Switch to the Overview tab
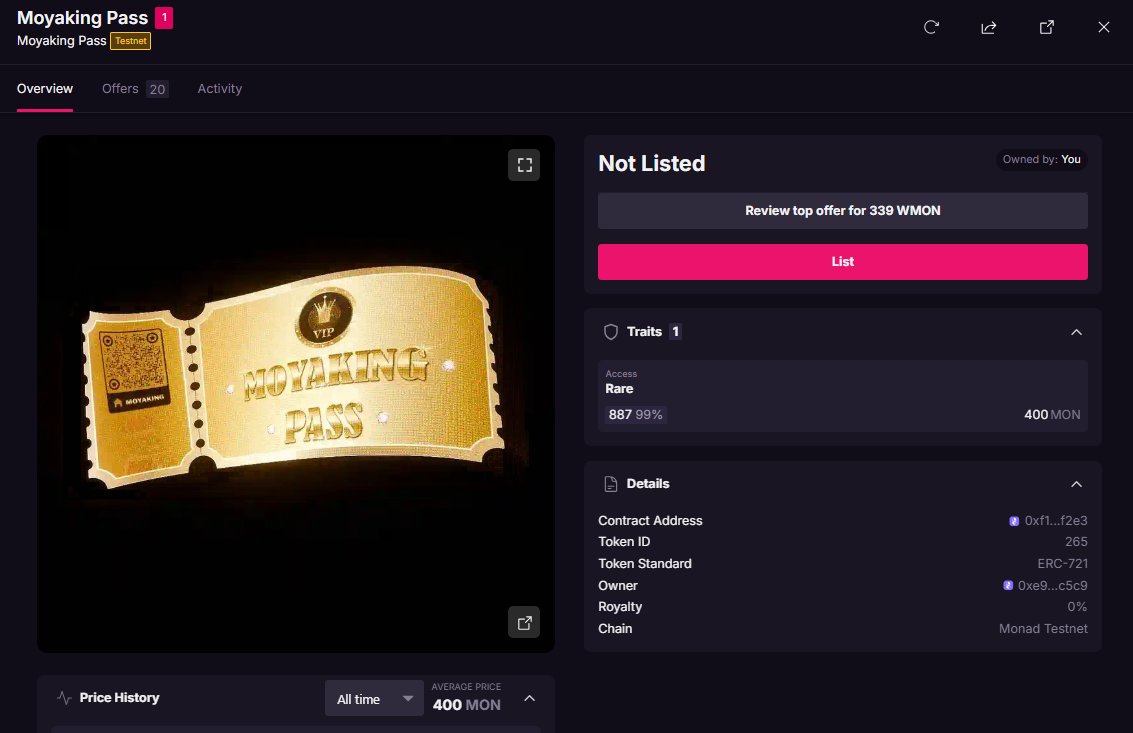This screenshot has height=733, width=1133. coord(45,89)
